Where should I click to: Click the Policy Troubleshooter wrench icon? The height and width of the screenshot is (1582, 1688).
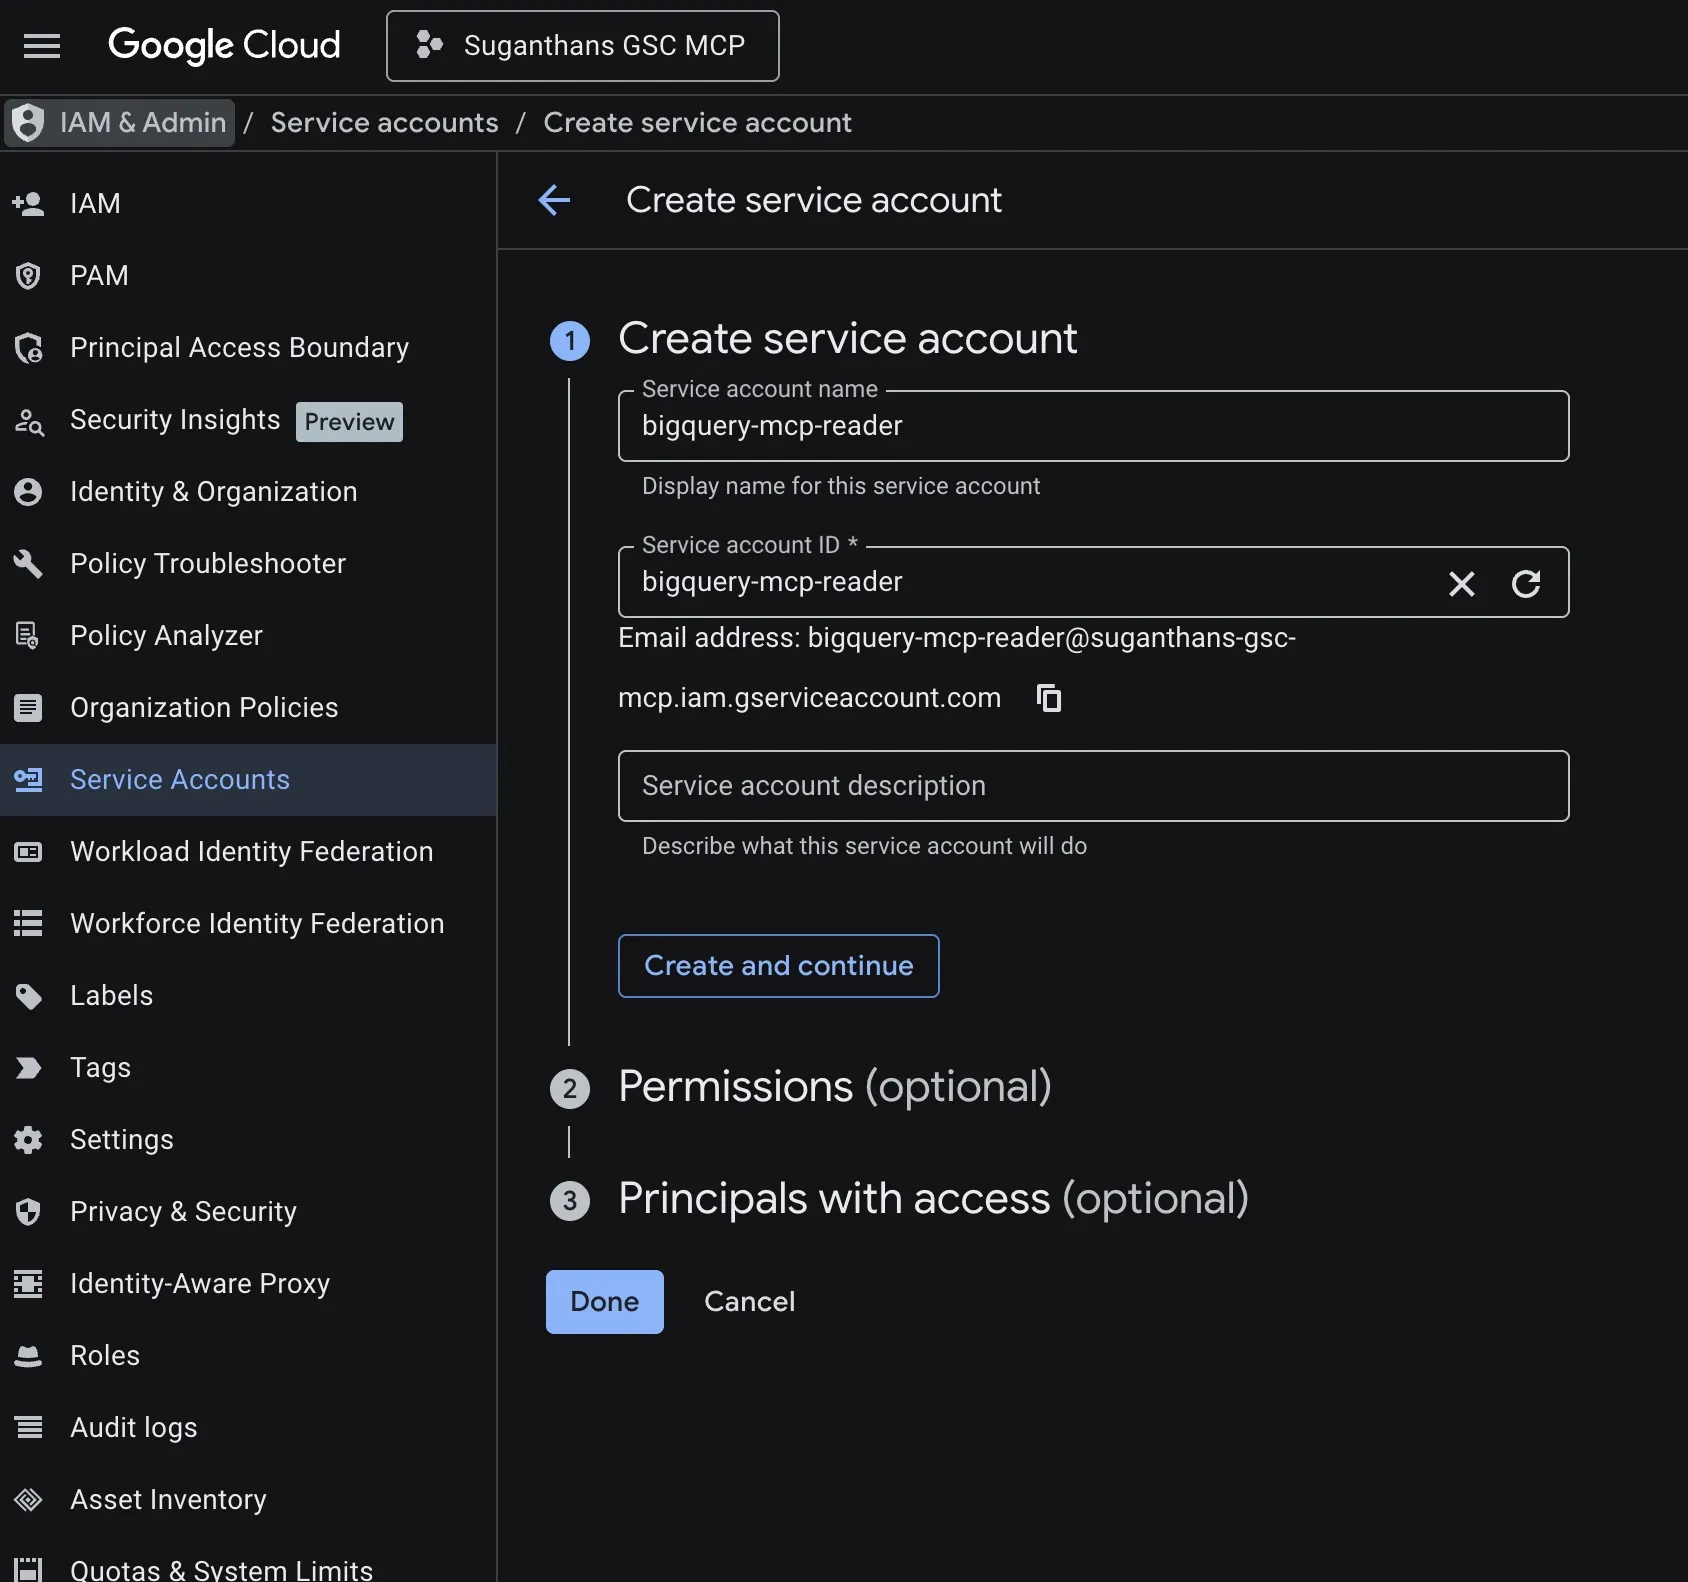pos(28,564)
